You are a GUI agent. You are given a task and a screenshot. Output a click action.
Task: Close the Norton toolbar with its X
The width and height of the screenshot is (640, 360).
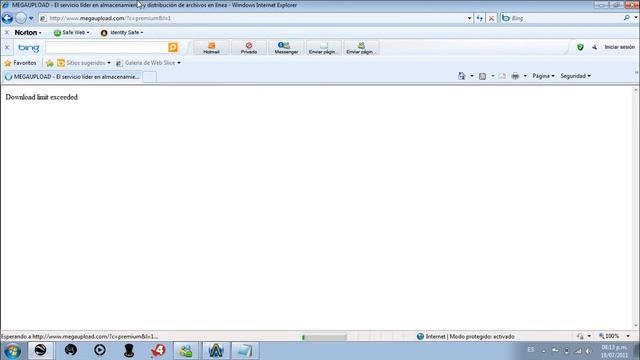7,32
